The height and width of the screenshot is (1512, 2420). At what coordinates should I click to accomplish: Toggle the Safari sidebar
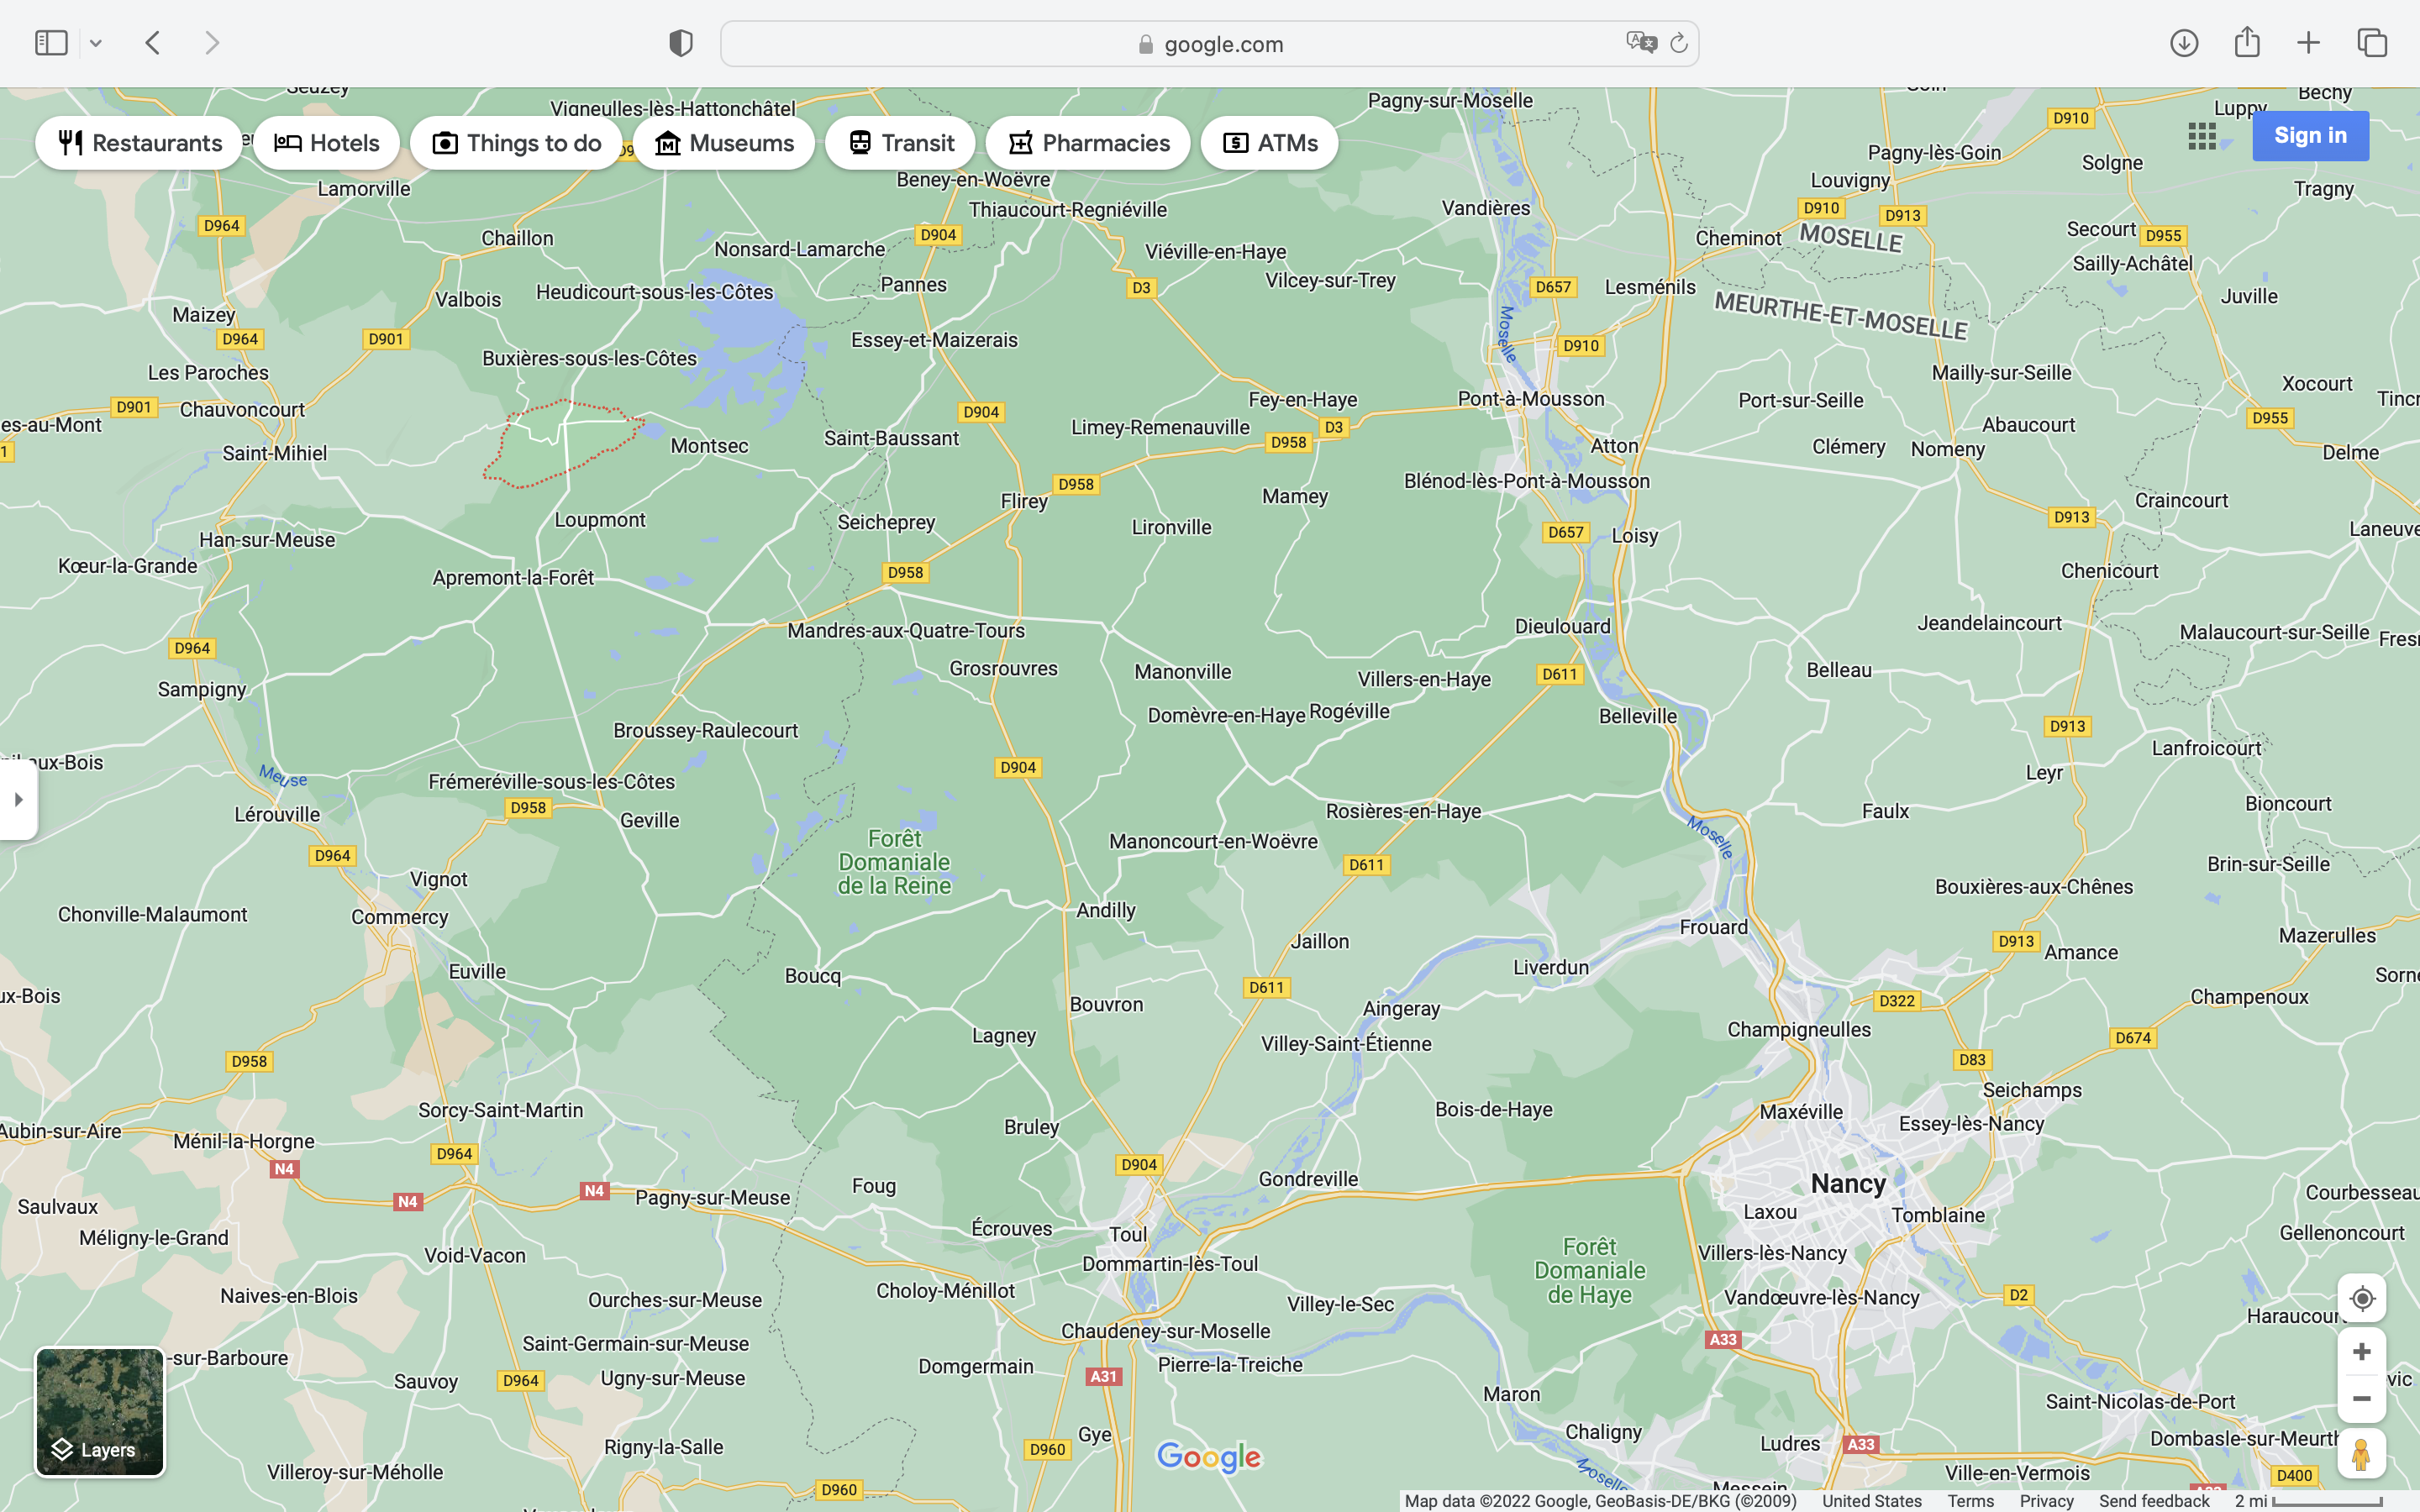[51, 43]
